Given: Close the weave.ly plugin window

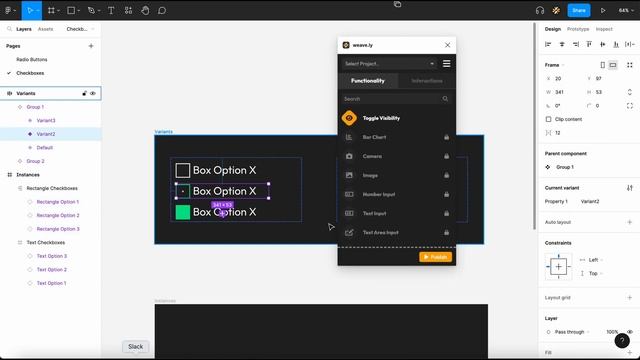Looking at the screenshot, I should (447, 45).
